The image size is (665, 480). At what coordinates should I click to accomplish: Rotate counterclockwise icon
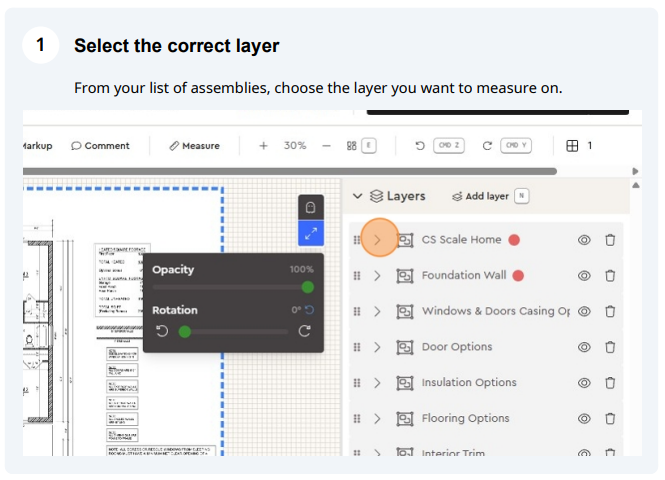(162, 331)
